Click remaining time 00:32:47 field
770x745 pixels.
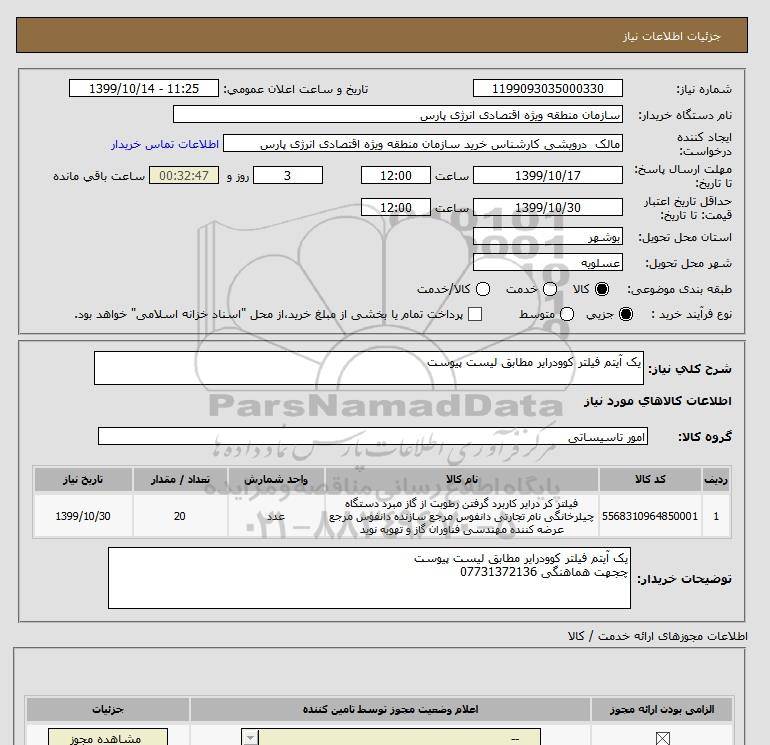pyautogui.click(x=184, y=175)
